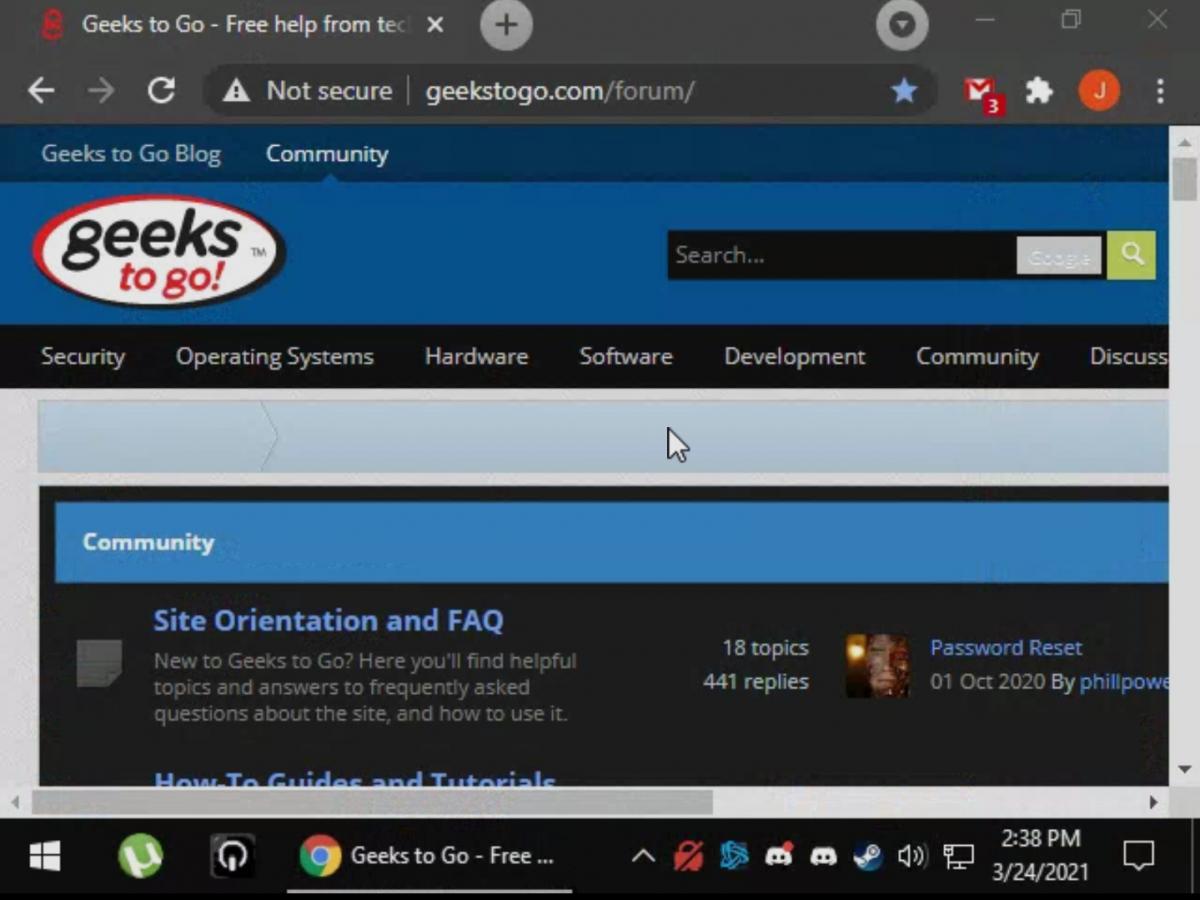Click the Not secure warning icon
The image size is (1200, 900).
(236, 91)
